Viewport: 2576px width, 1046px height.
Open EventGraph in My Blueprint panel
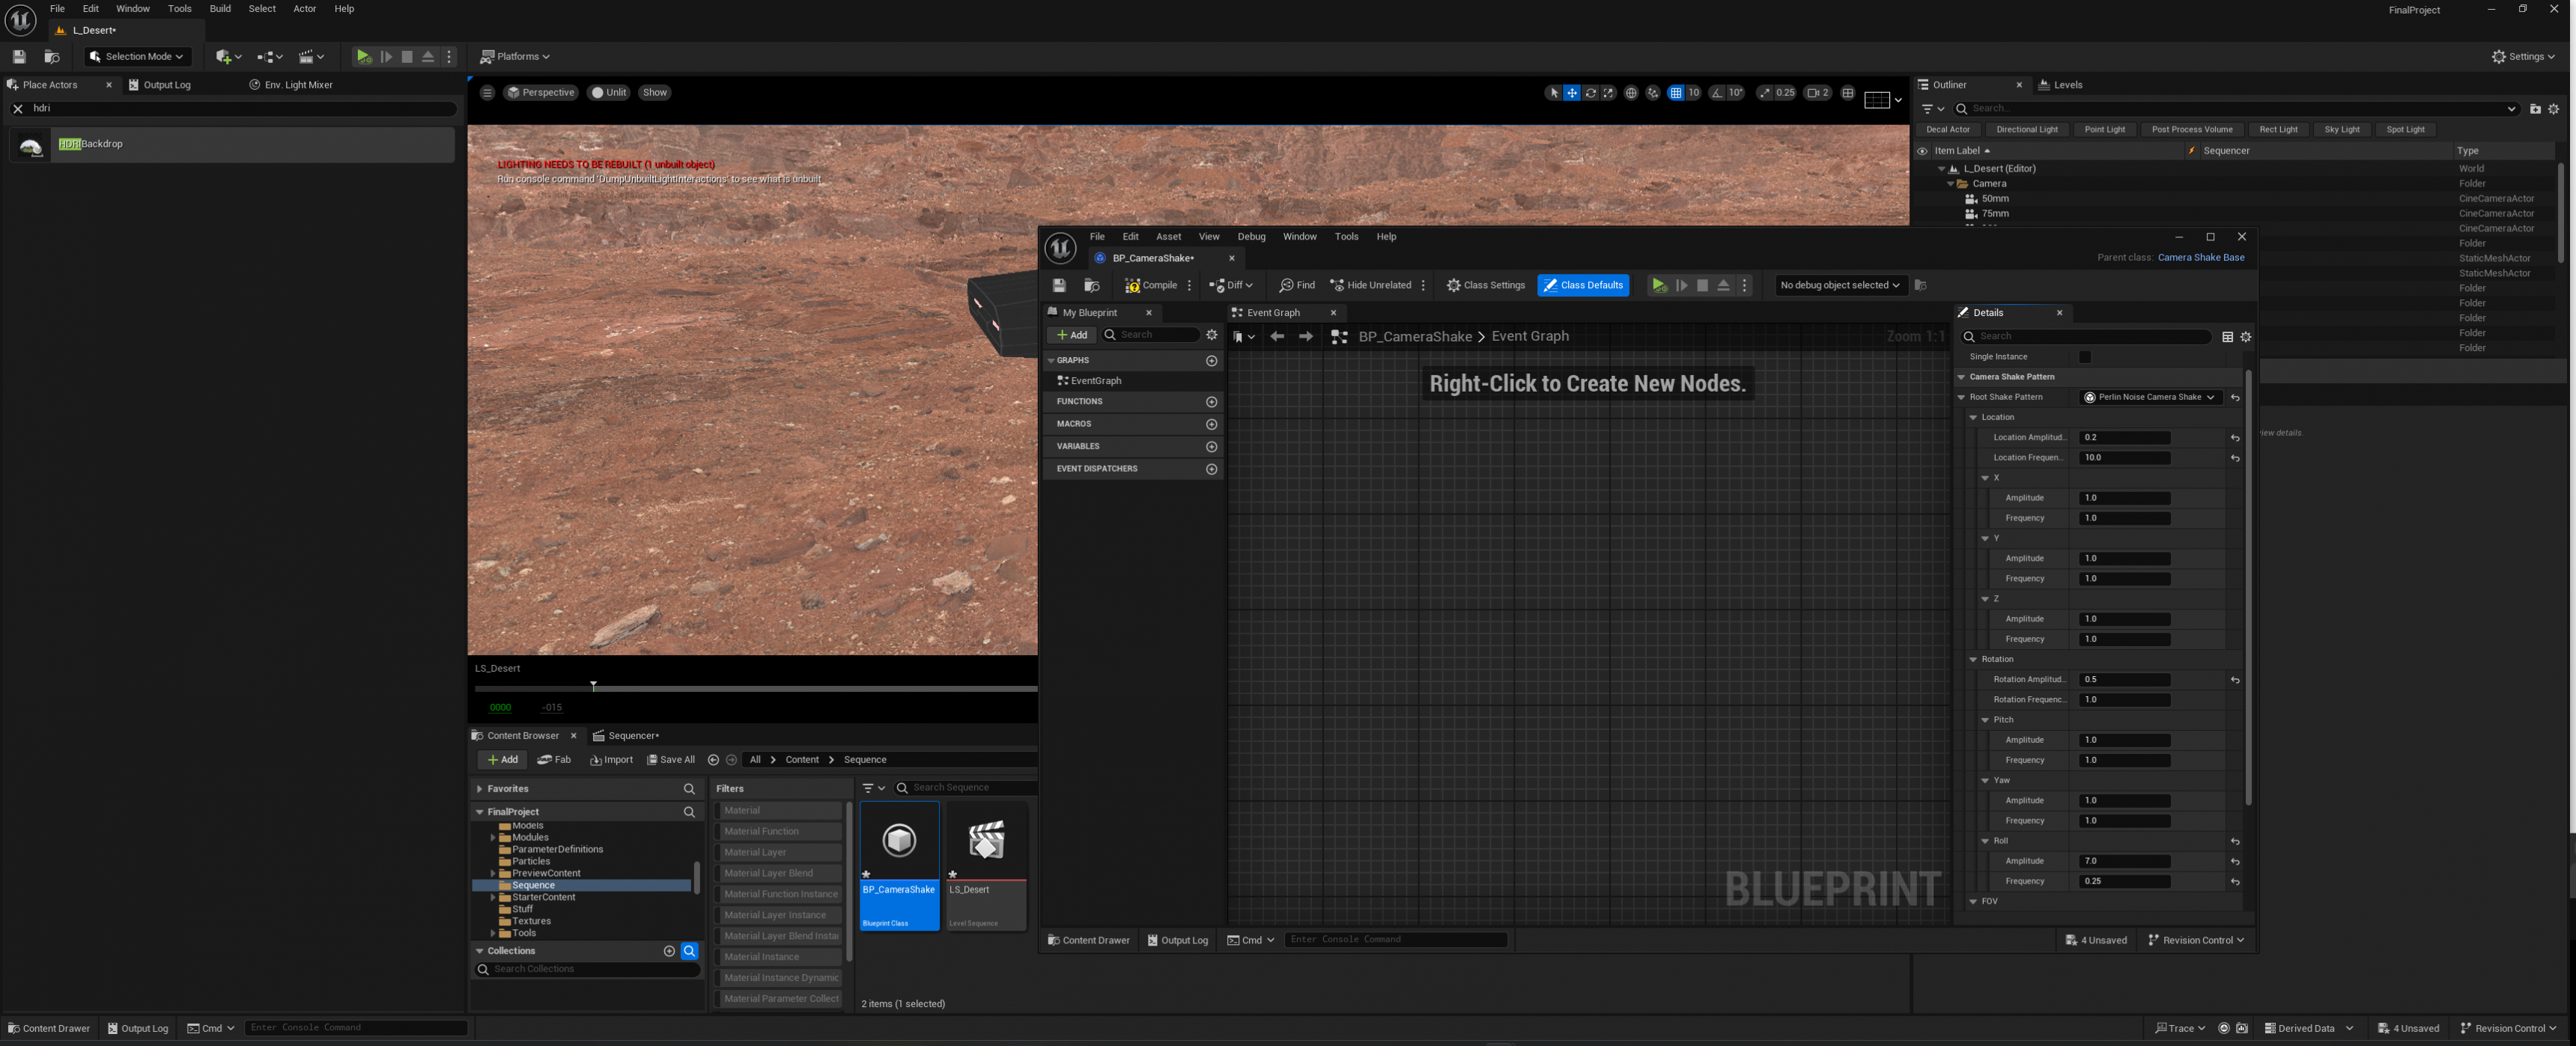1095,381
